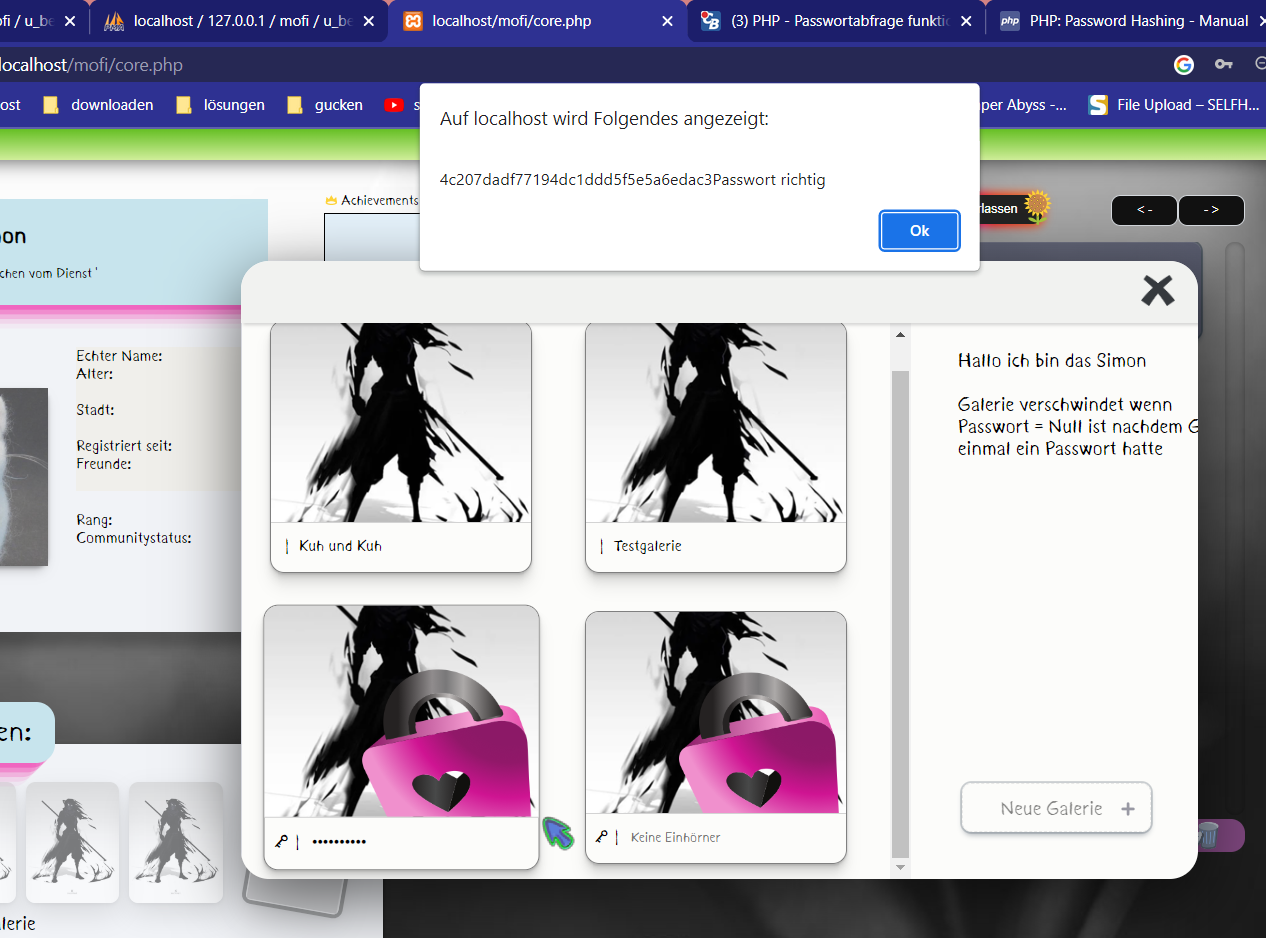Open the locked Keine Einhörner gallery
The image size is (1266, 938).
click(716, 737)
